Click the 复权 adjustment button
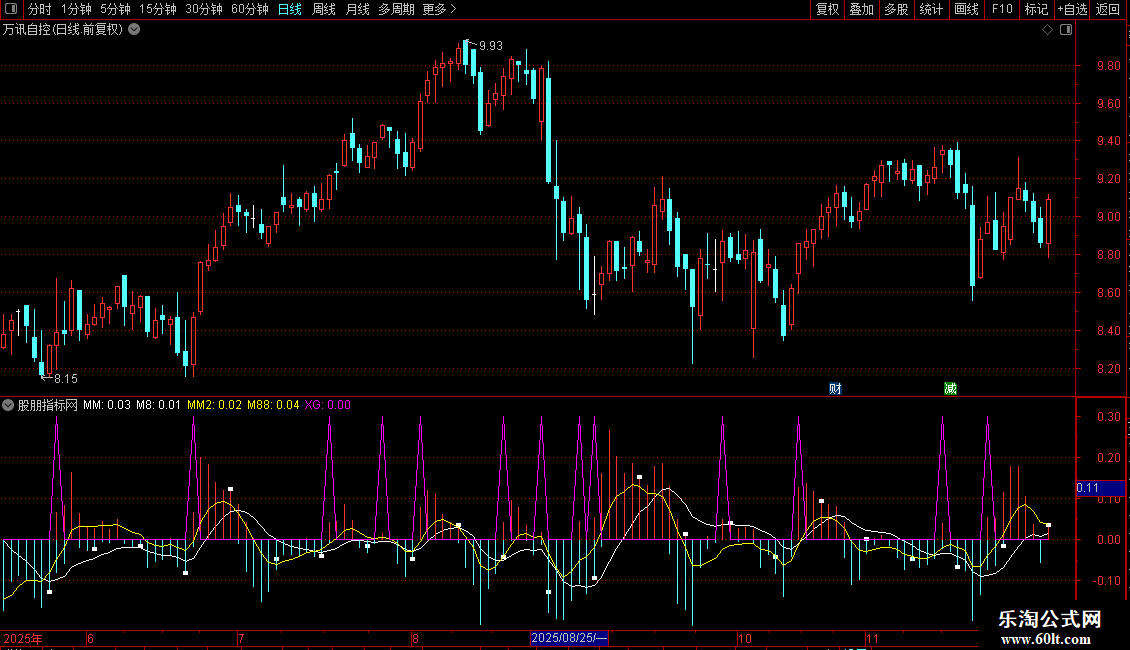This screenshot has height=650, width=1130. click(827, 9)
